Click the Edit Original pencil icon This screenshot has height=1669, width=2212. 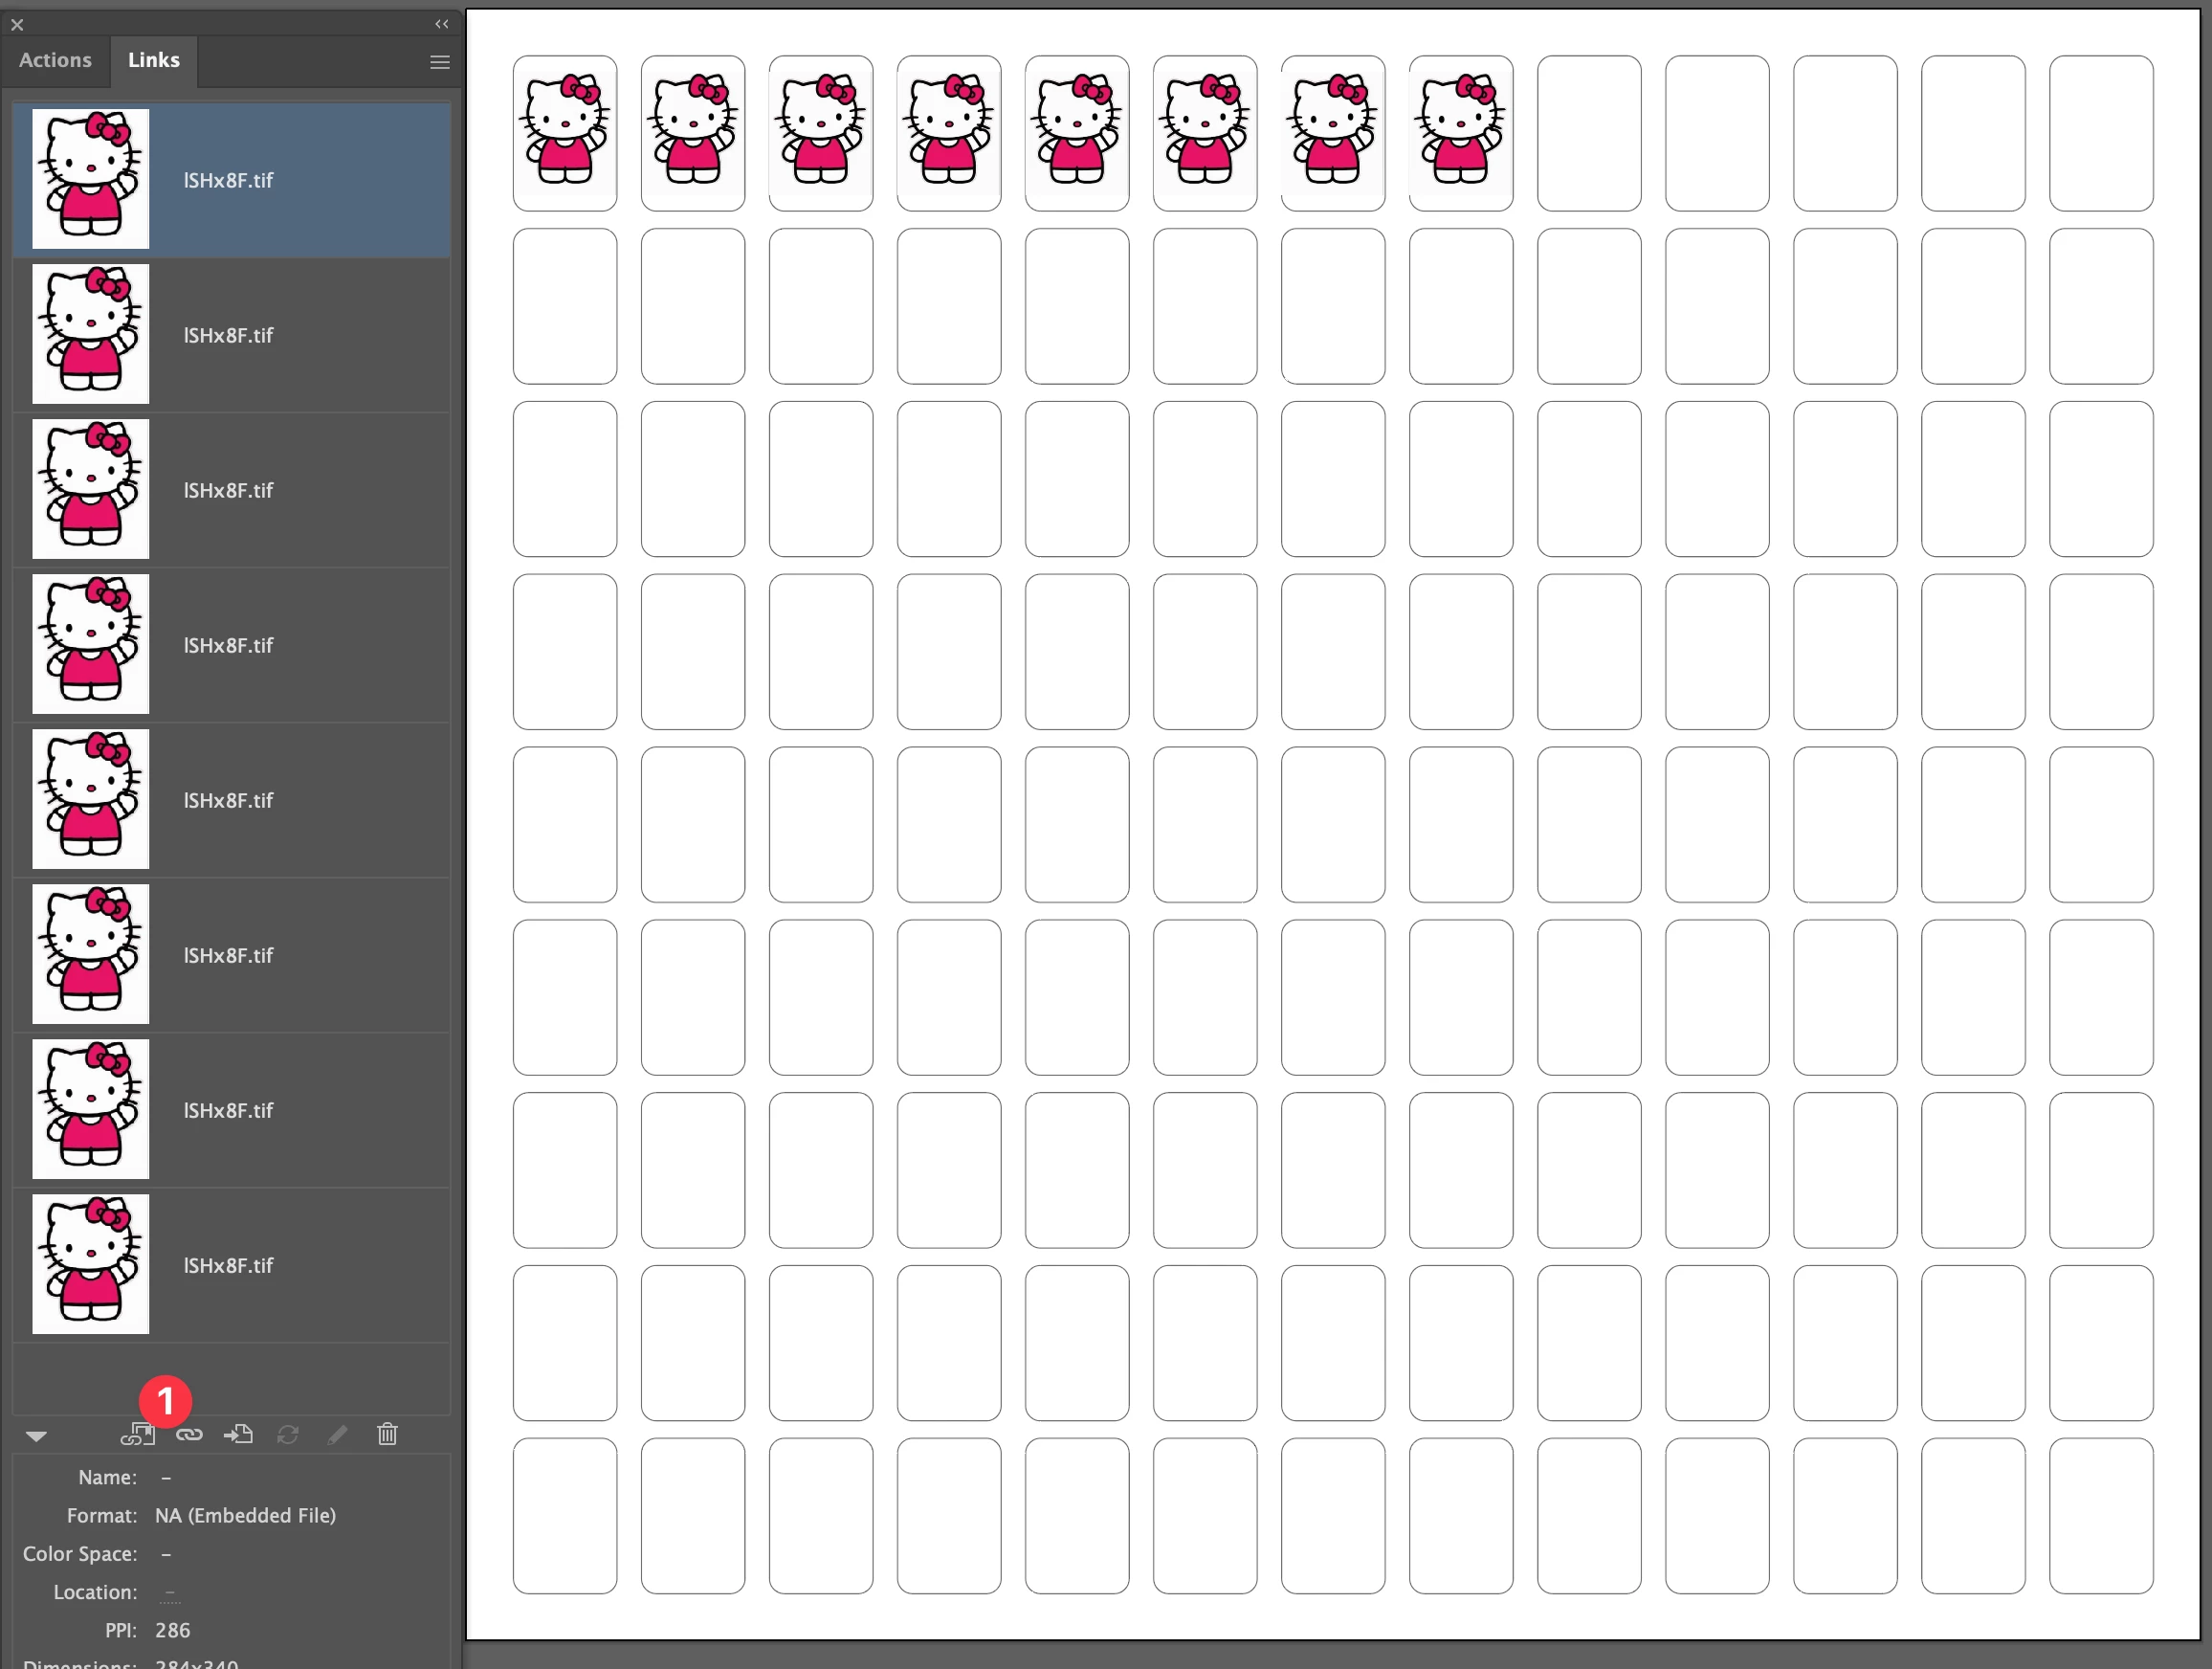tap(338, 1435)
